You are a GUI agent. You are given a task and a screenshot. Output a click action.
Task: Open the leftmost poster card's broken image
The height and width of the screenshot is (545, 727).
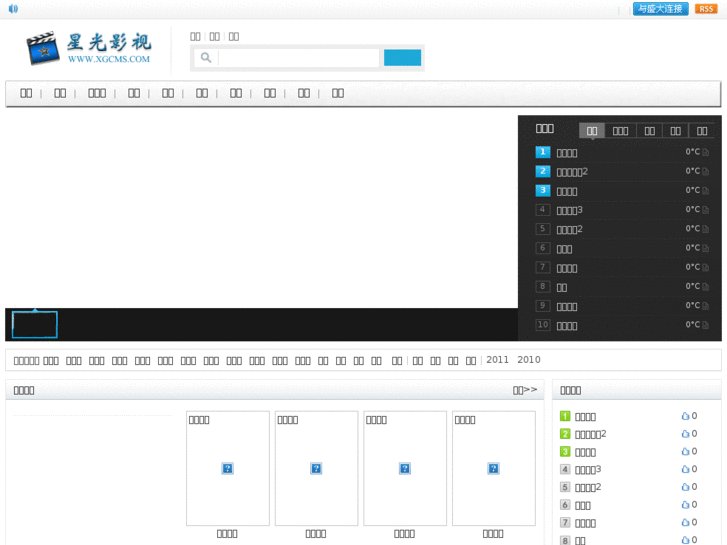tap(228, 468)
